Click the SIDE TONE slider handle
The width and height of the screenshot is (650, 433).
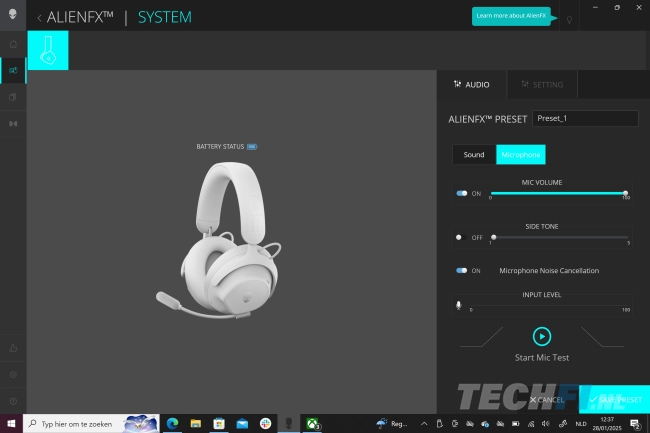(494, 237)
